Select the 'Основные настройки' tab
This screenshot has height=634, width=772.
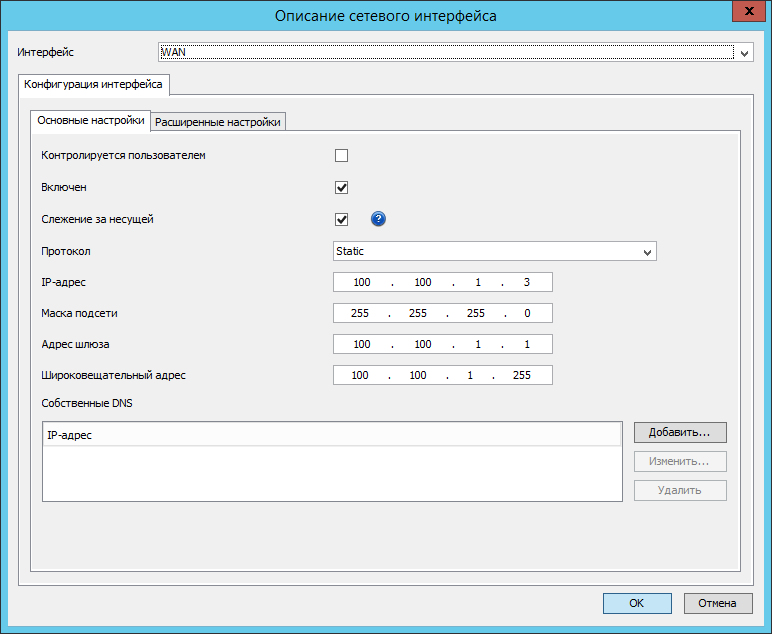pyautogui.click(x=90, y=121)
